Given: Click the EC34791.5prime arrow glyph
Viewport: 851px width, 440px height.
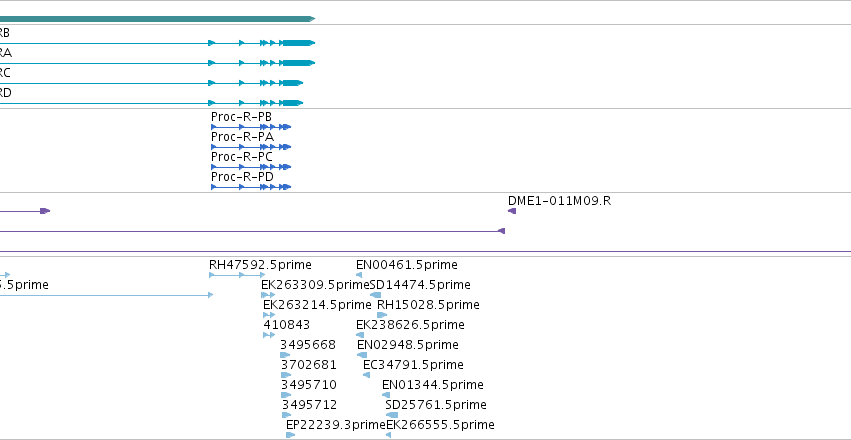Looking at the screenshot, I should point(366,375).
